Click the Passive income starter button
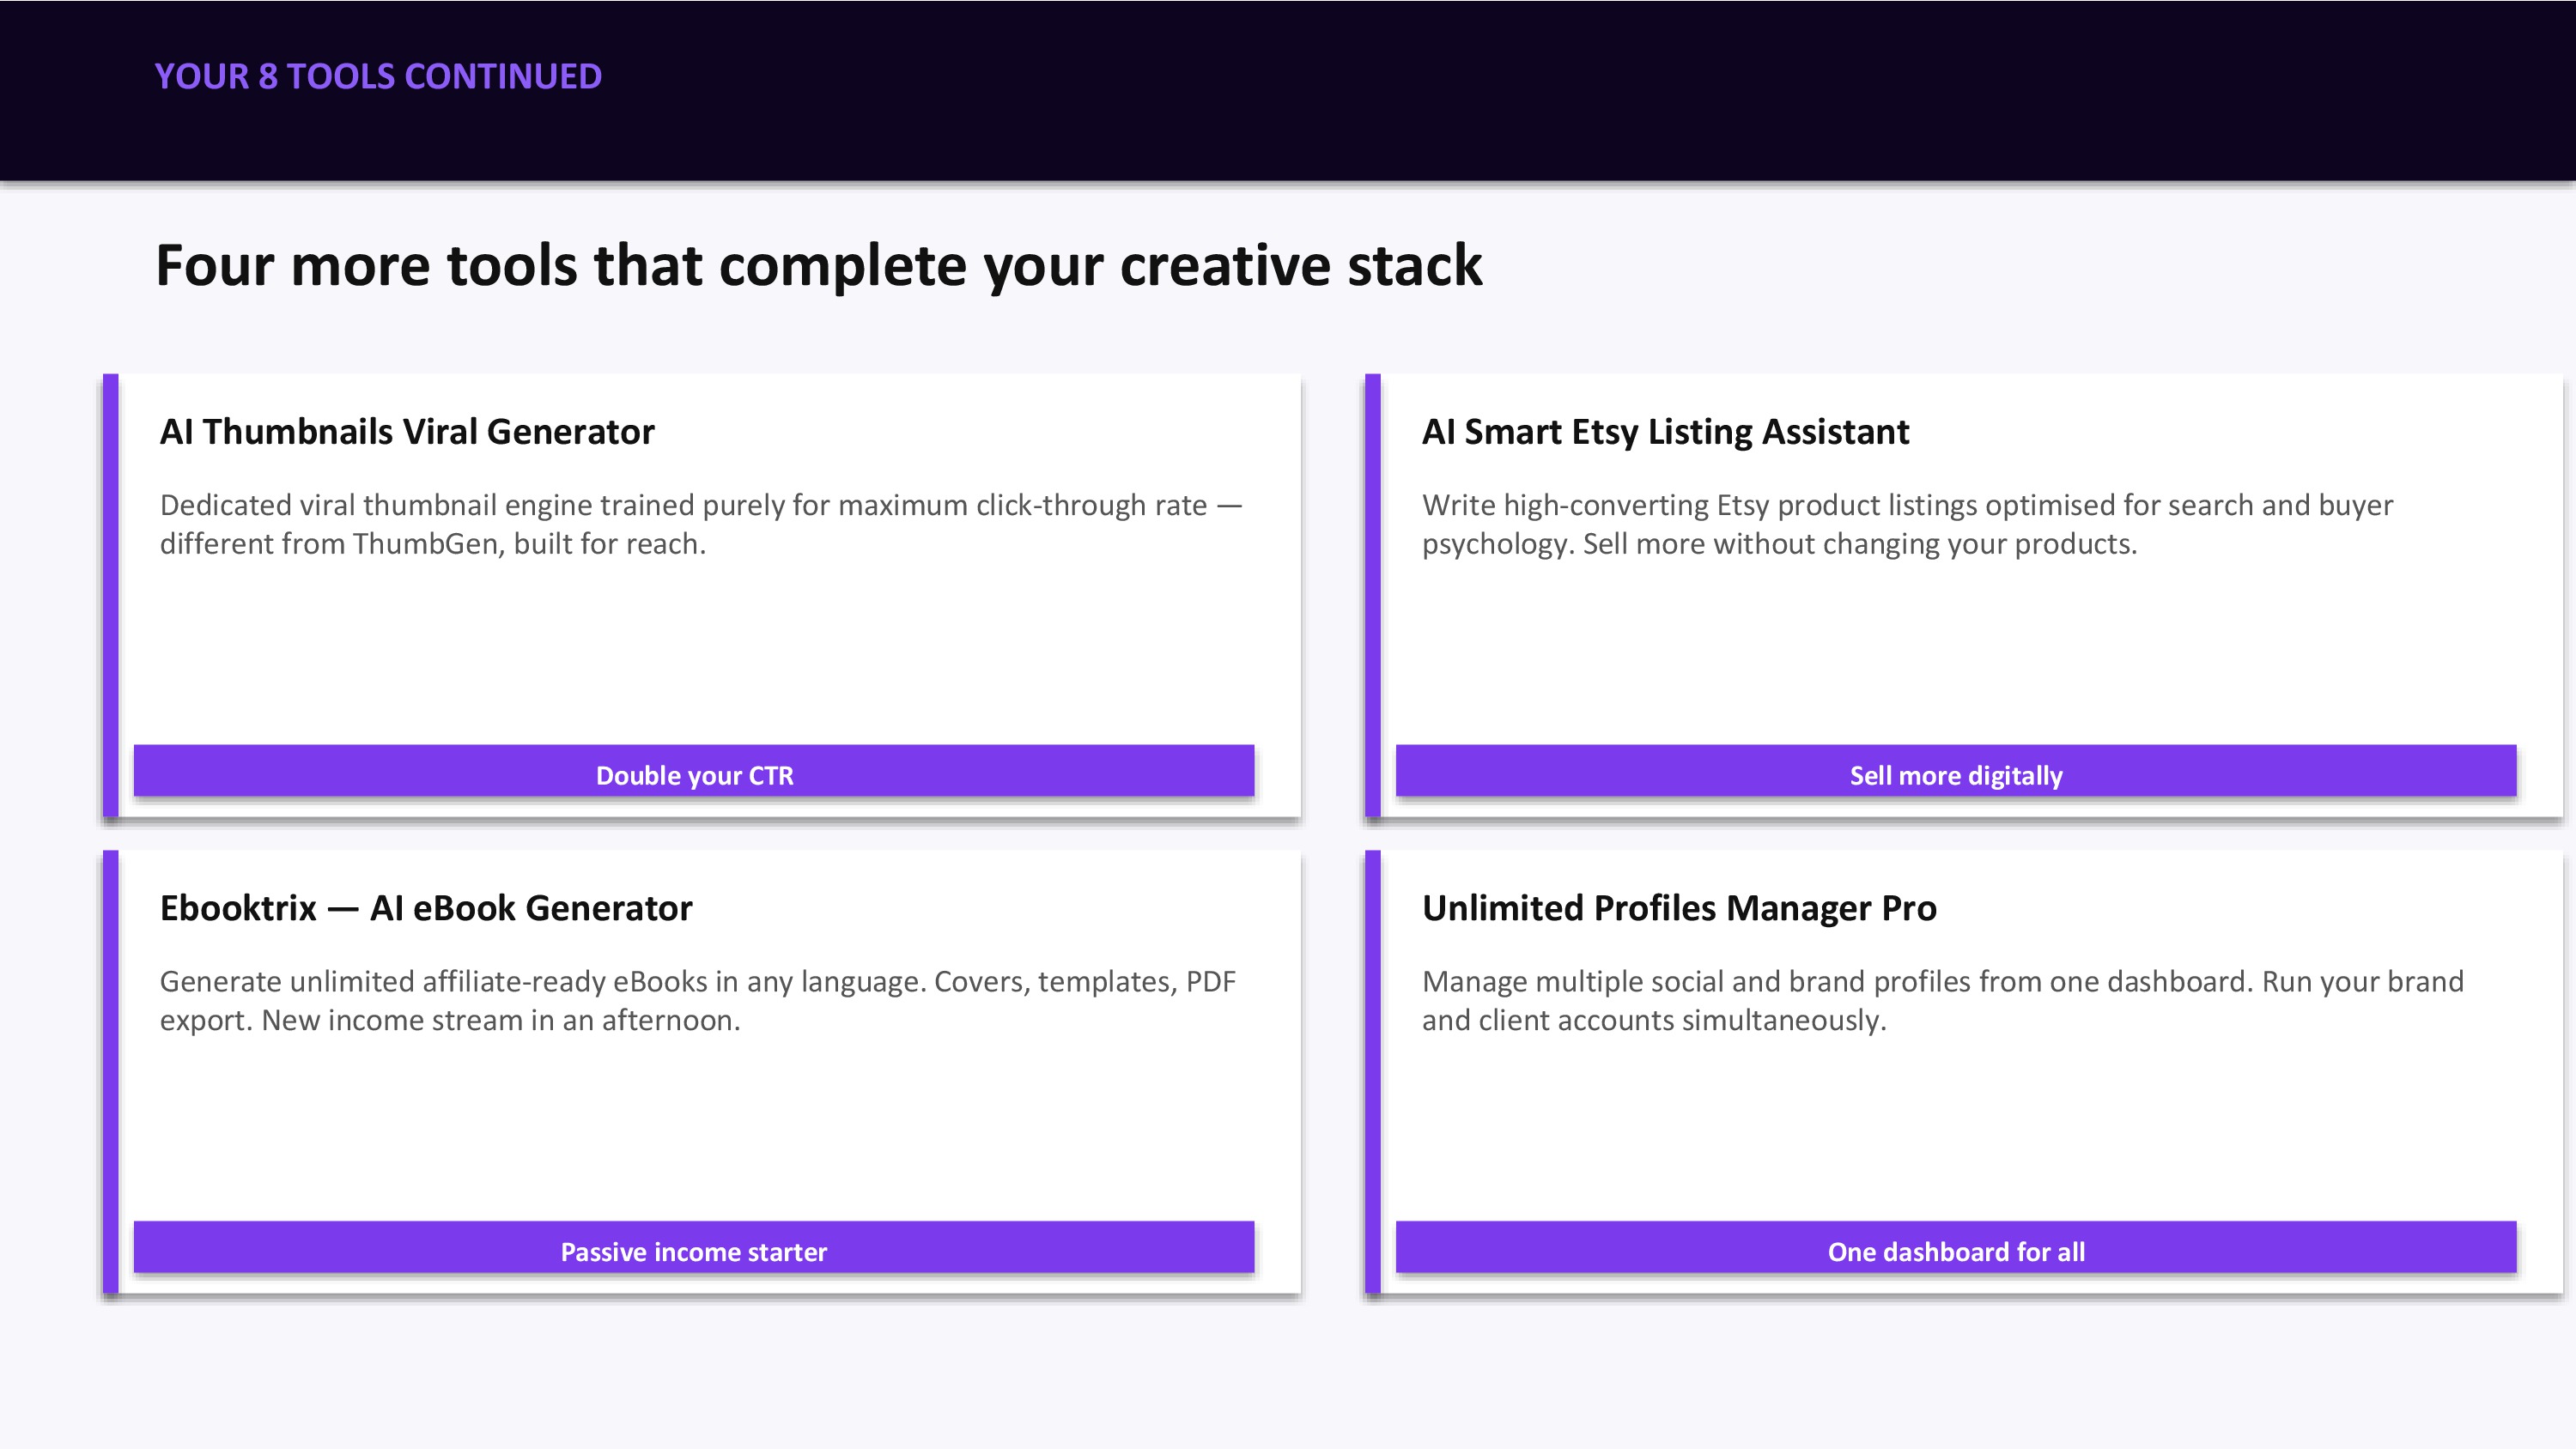 coord(694,1247)
